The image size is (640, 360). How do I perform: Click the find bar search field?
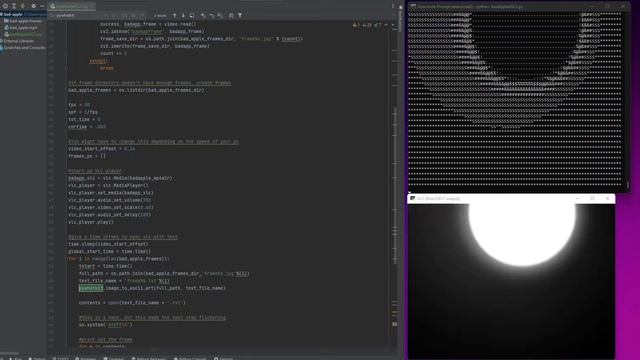pyautogui.click(x=80, y=16)
